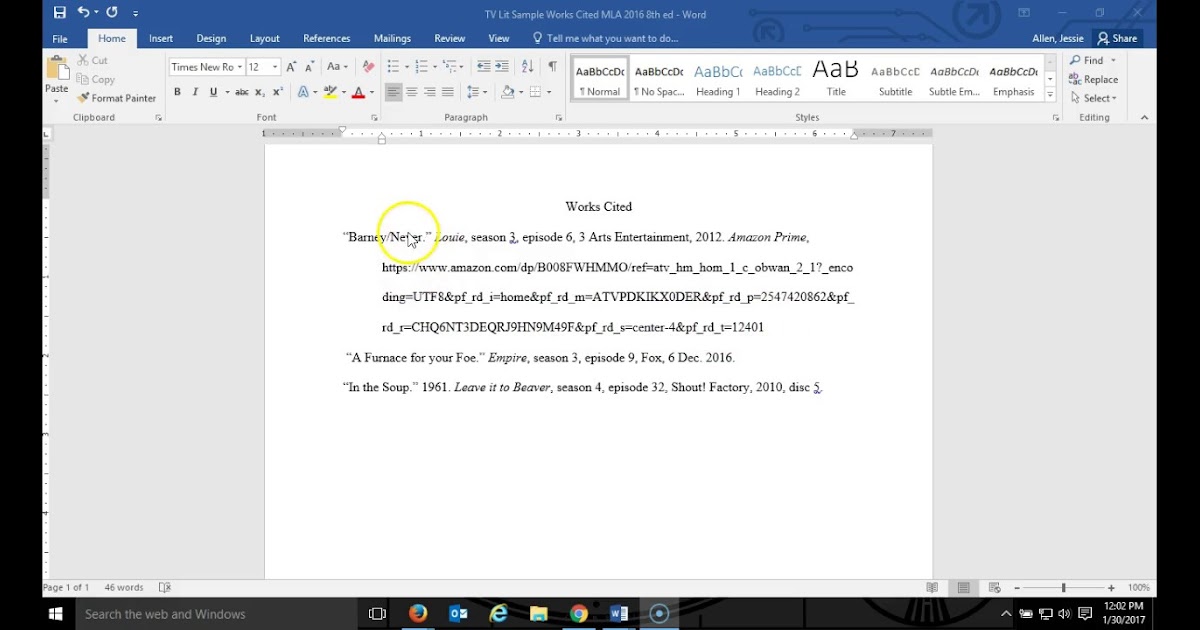Screen dimensions: 1200x630
Task: Apply the No Spacing style
Action: [659, 79]
